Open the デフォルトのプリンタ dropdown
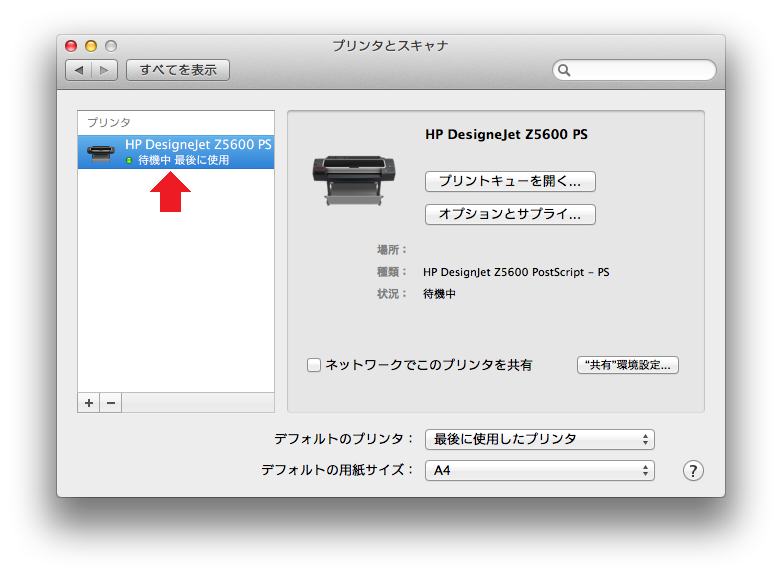782x576 pixels. 540,439
